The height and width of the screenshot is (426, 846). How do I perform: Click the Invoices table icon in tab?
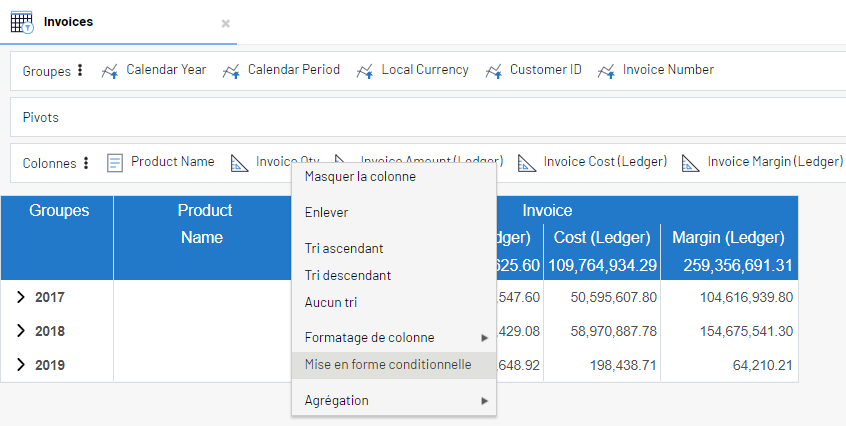click(21, 23)
